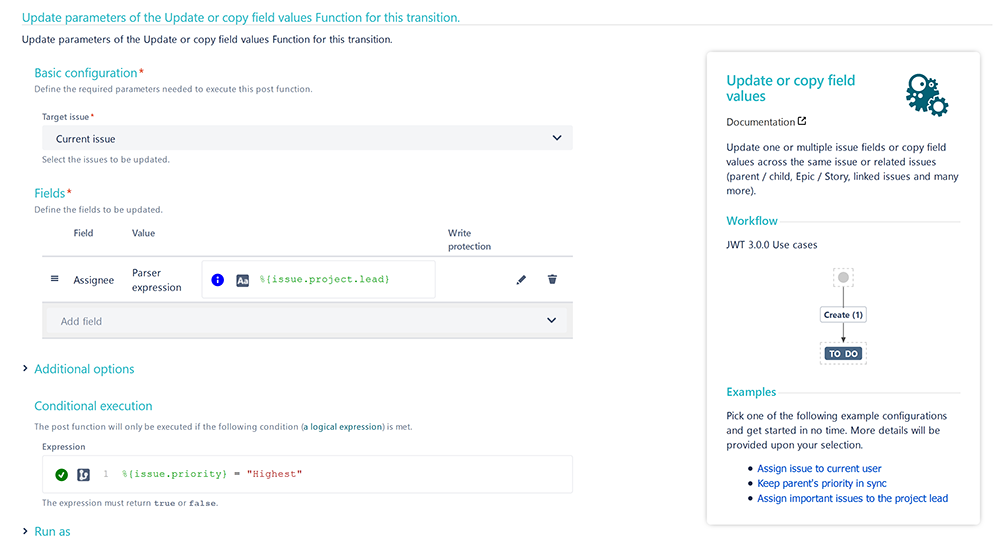
Task: Choose Assign important issues to project lead
Action: click(x=852, y=499)
